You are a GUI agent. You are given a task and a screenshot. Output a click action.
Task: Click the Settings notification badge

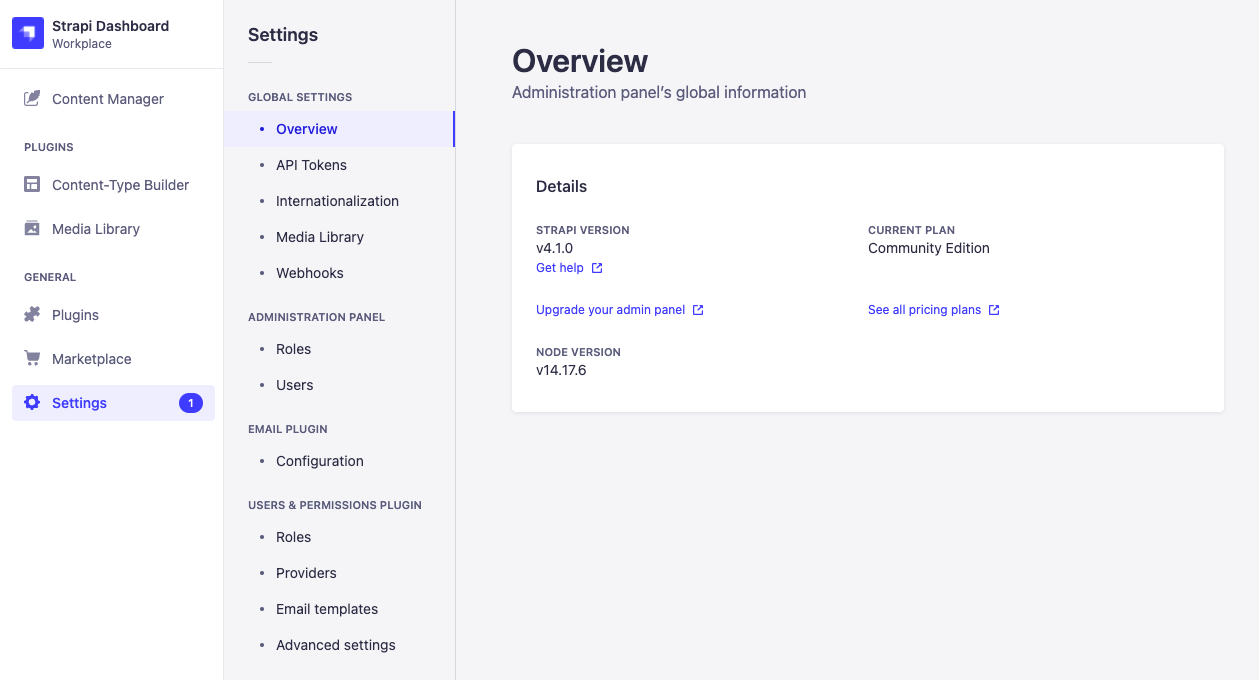point(191,403)
